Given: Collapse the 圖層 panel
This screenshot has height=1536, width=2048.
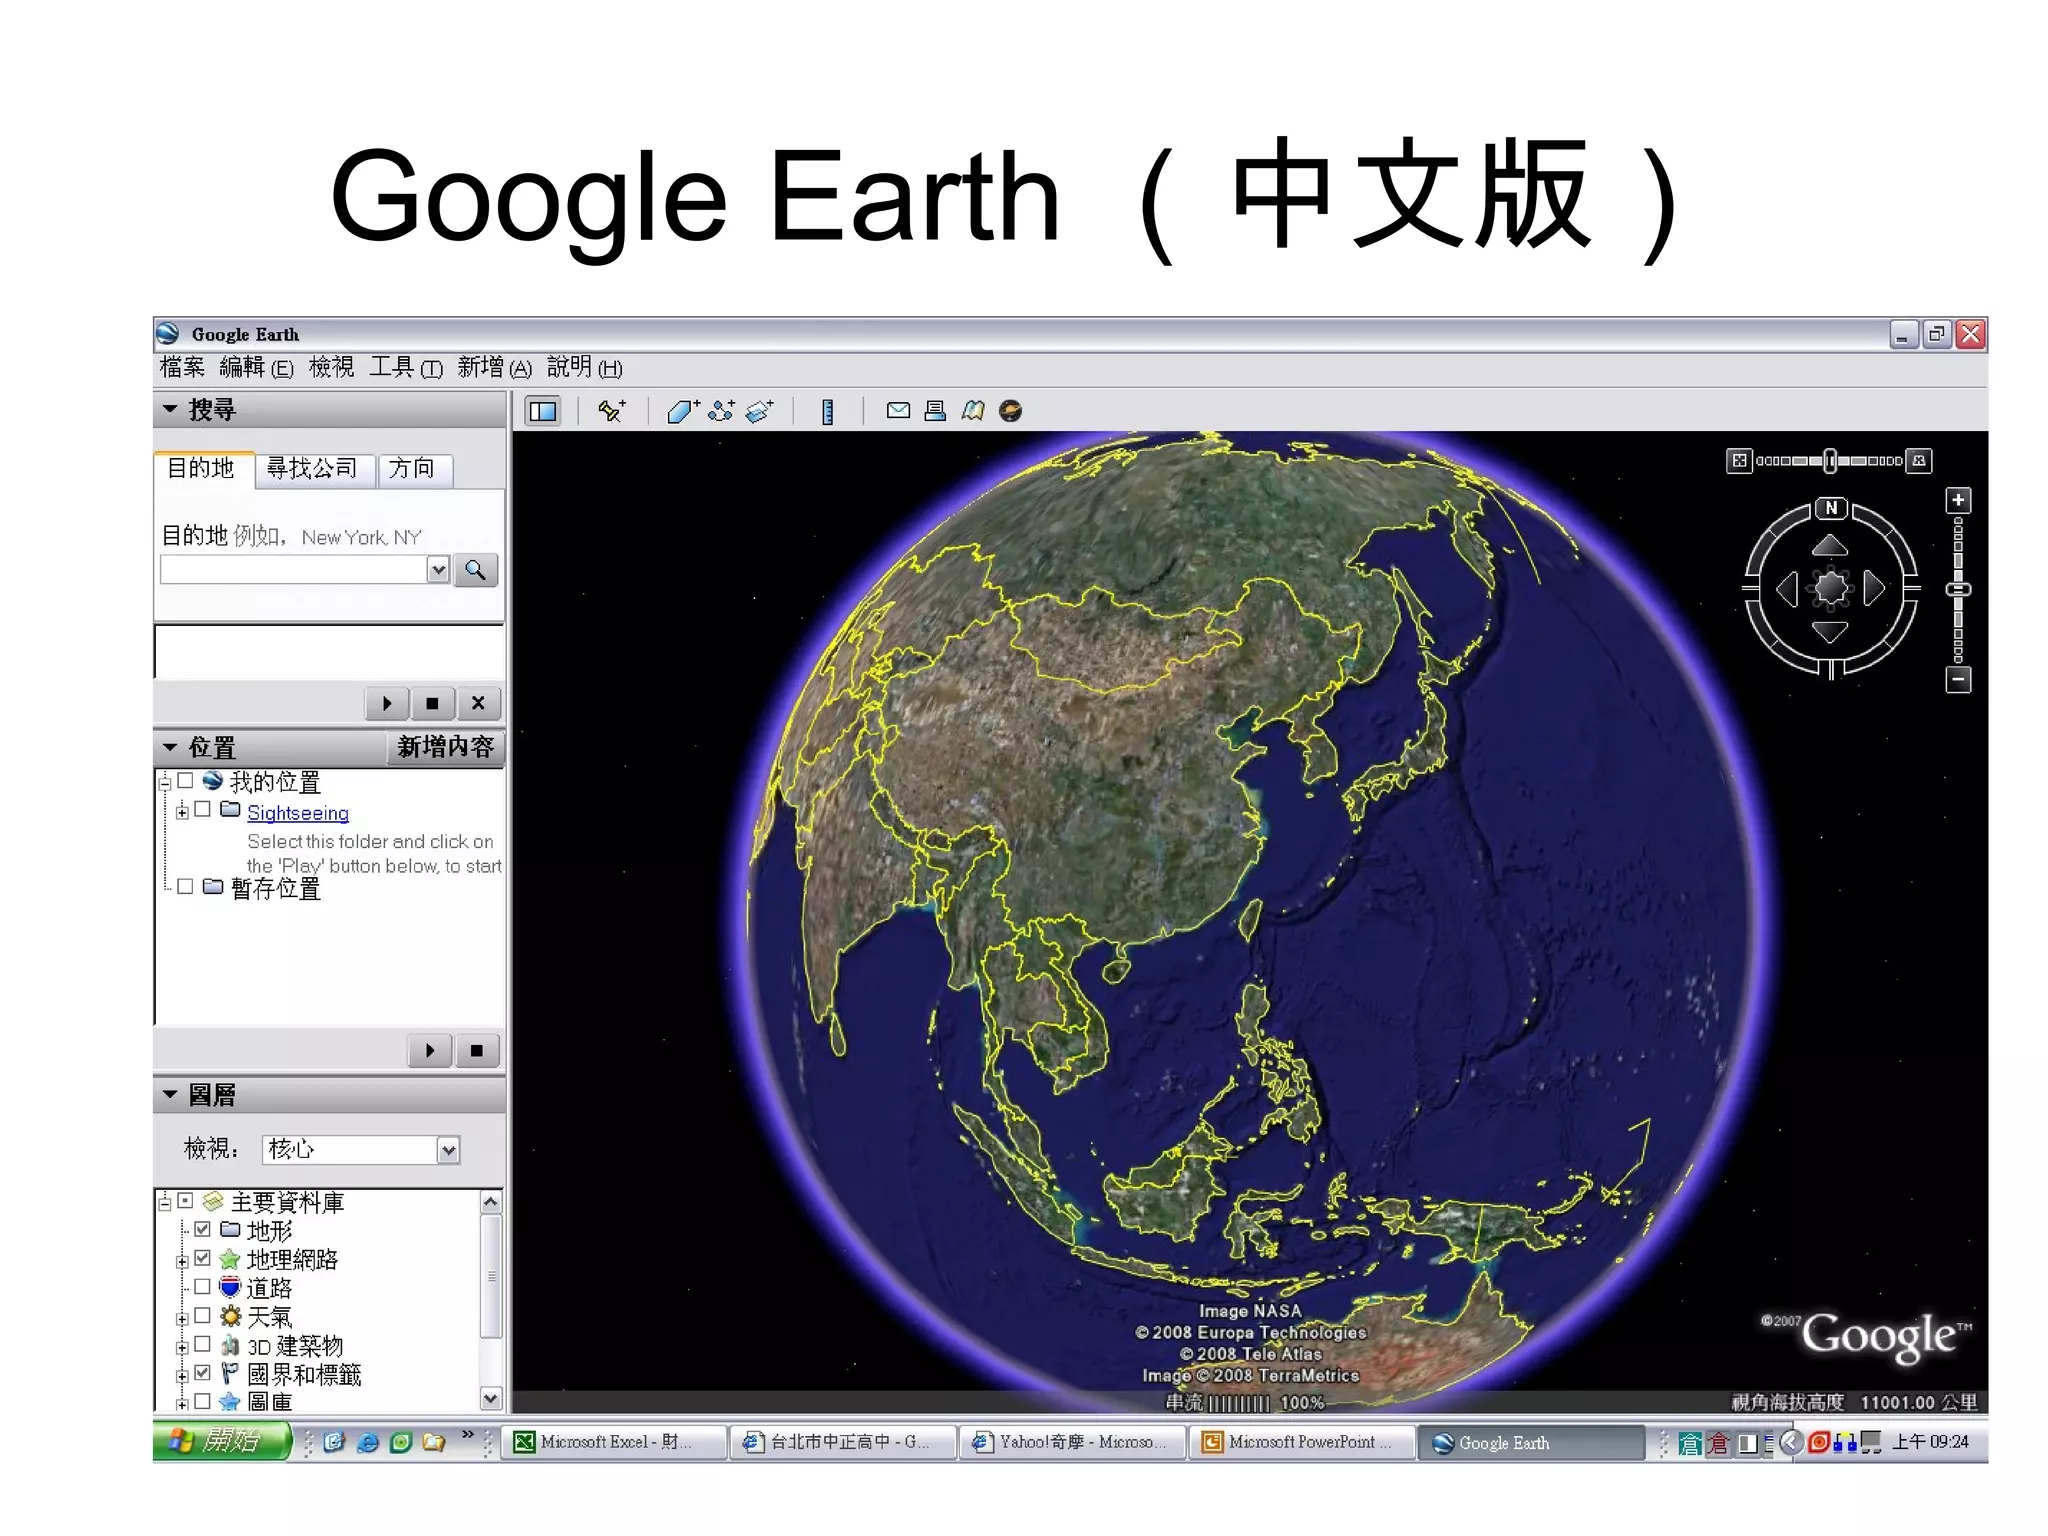Looking at the screenshot, I should pyautogui.click(x=170, y=1095).
